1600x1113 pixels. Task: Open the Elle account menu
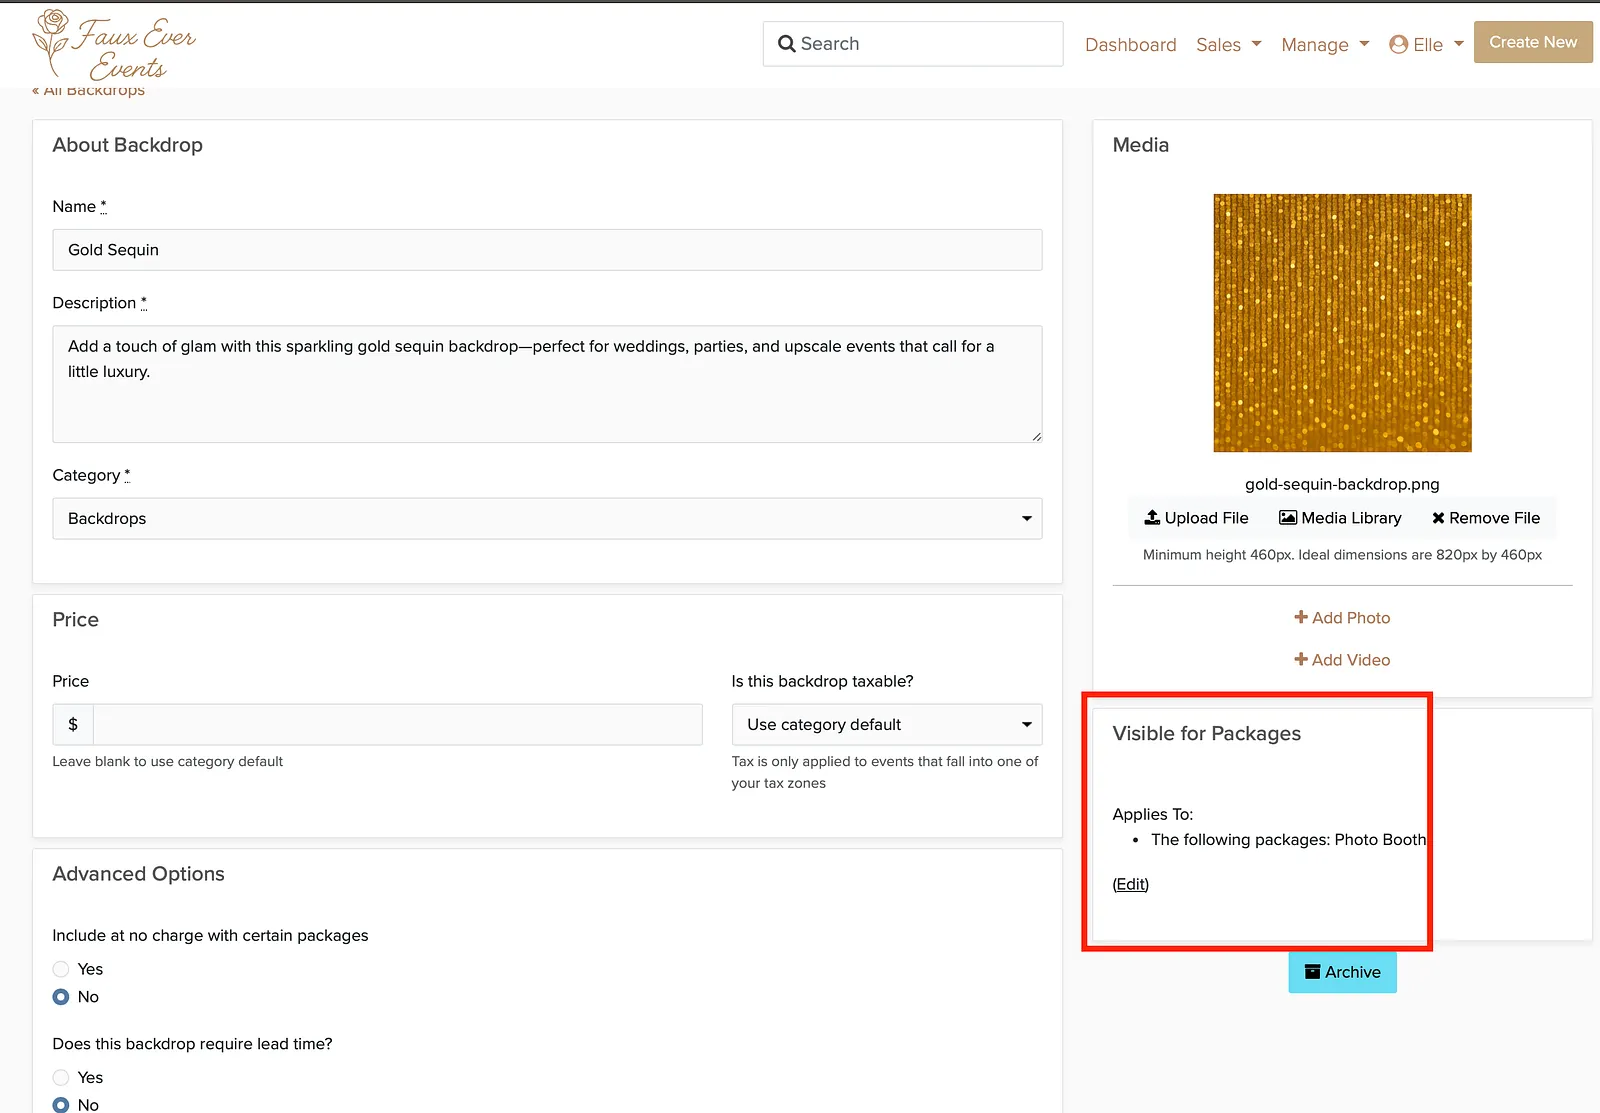[x=1427, y=45]
